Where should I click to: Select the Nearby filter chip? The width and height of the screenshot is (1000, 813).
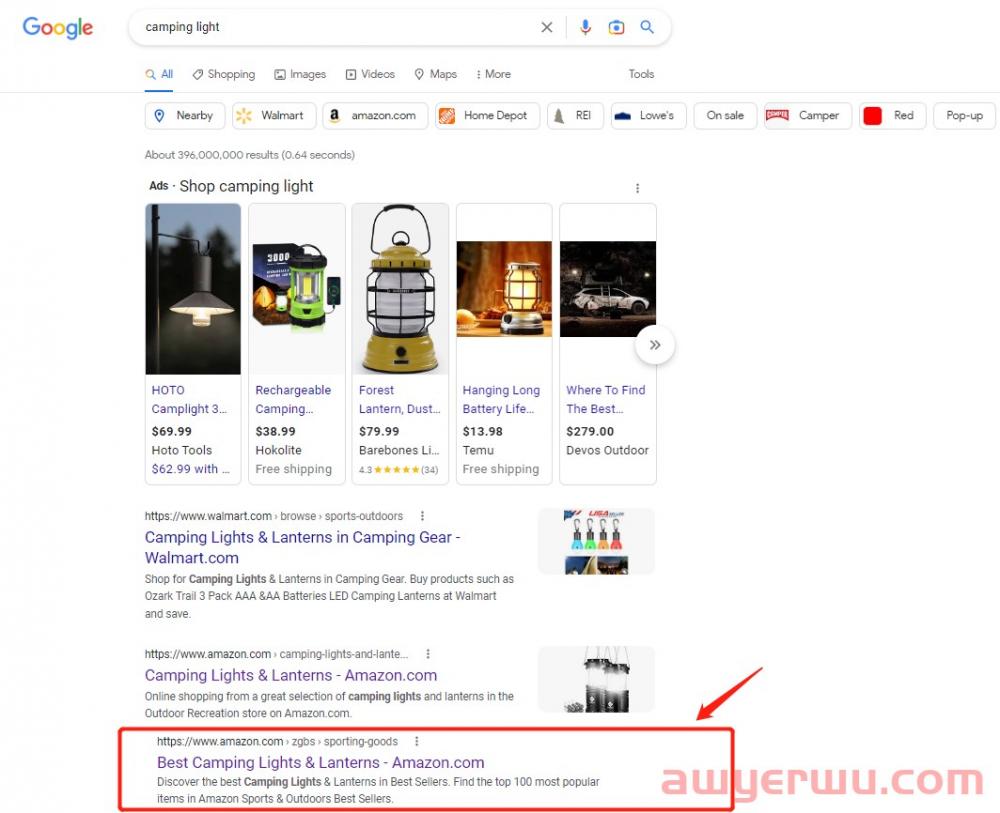[185, 116]
